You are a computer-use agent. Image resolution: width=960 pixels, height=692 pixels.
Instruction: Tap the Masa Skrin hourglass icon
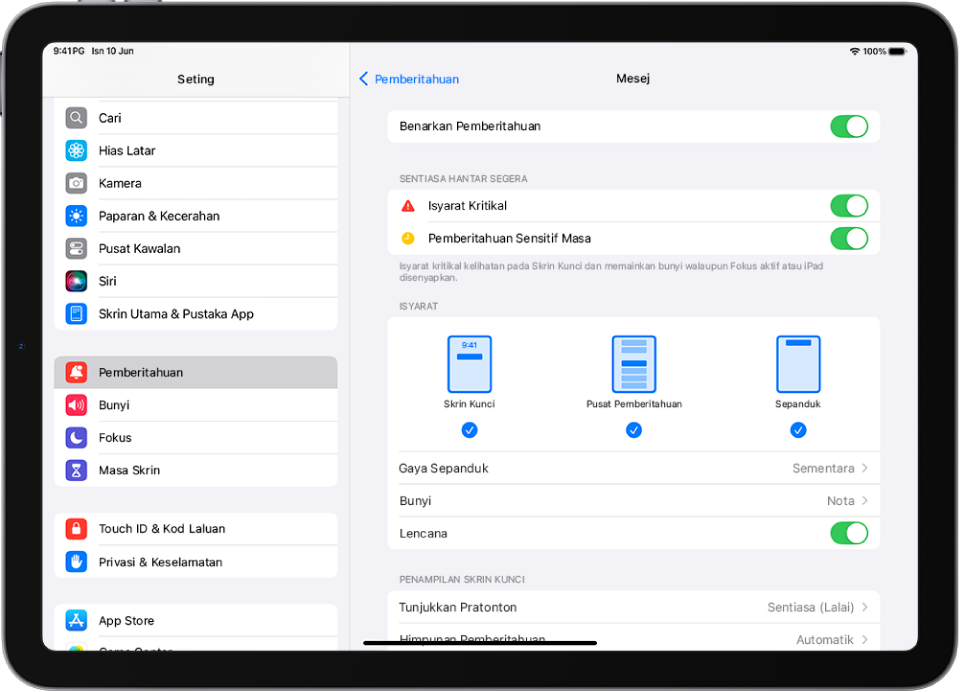click(76, 470)
